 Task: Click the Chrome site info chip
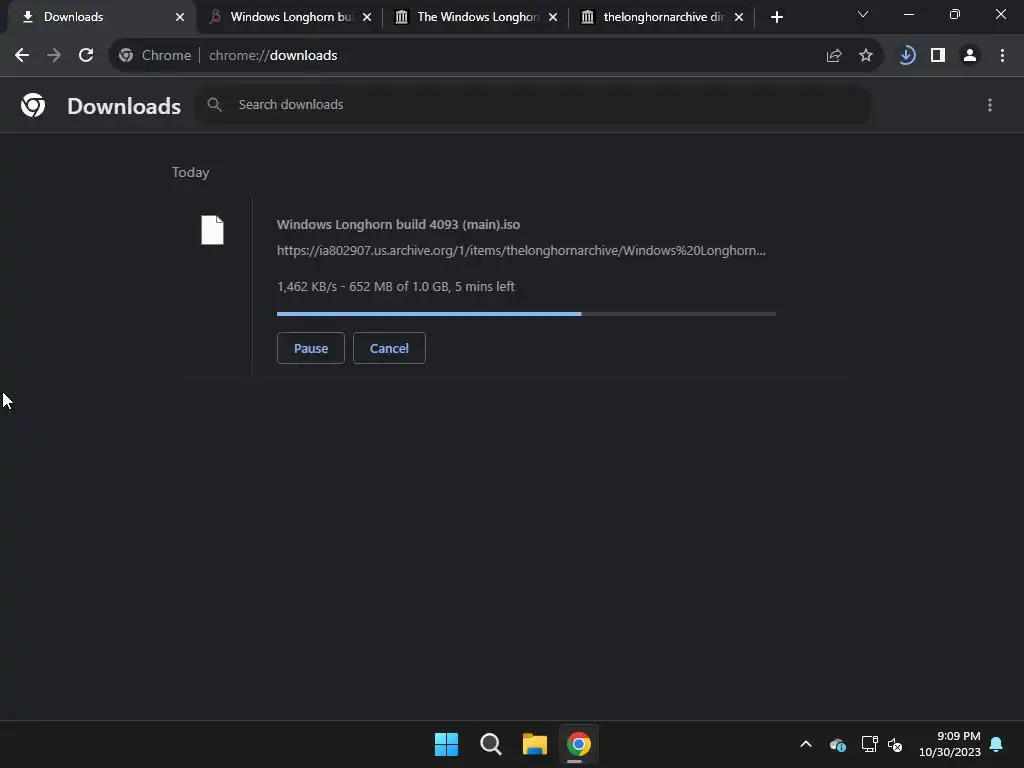[155, 56]
